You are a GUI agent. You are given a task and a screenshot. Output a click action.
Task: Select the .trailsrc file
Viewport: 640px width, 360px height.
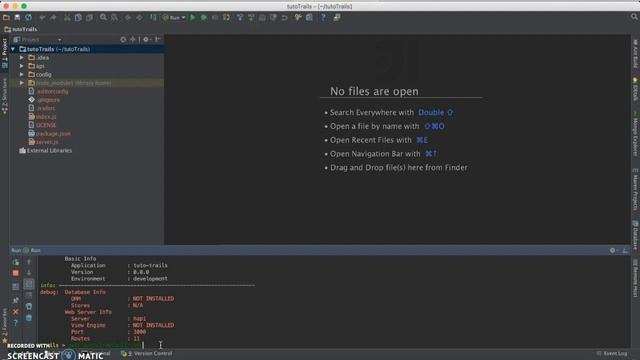(x=46, y=108)
